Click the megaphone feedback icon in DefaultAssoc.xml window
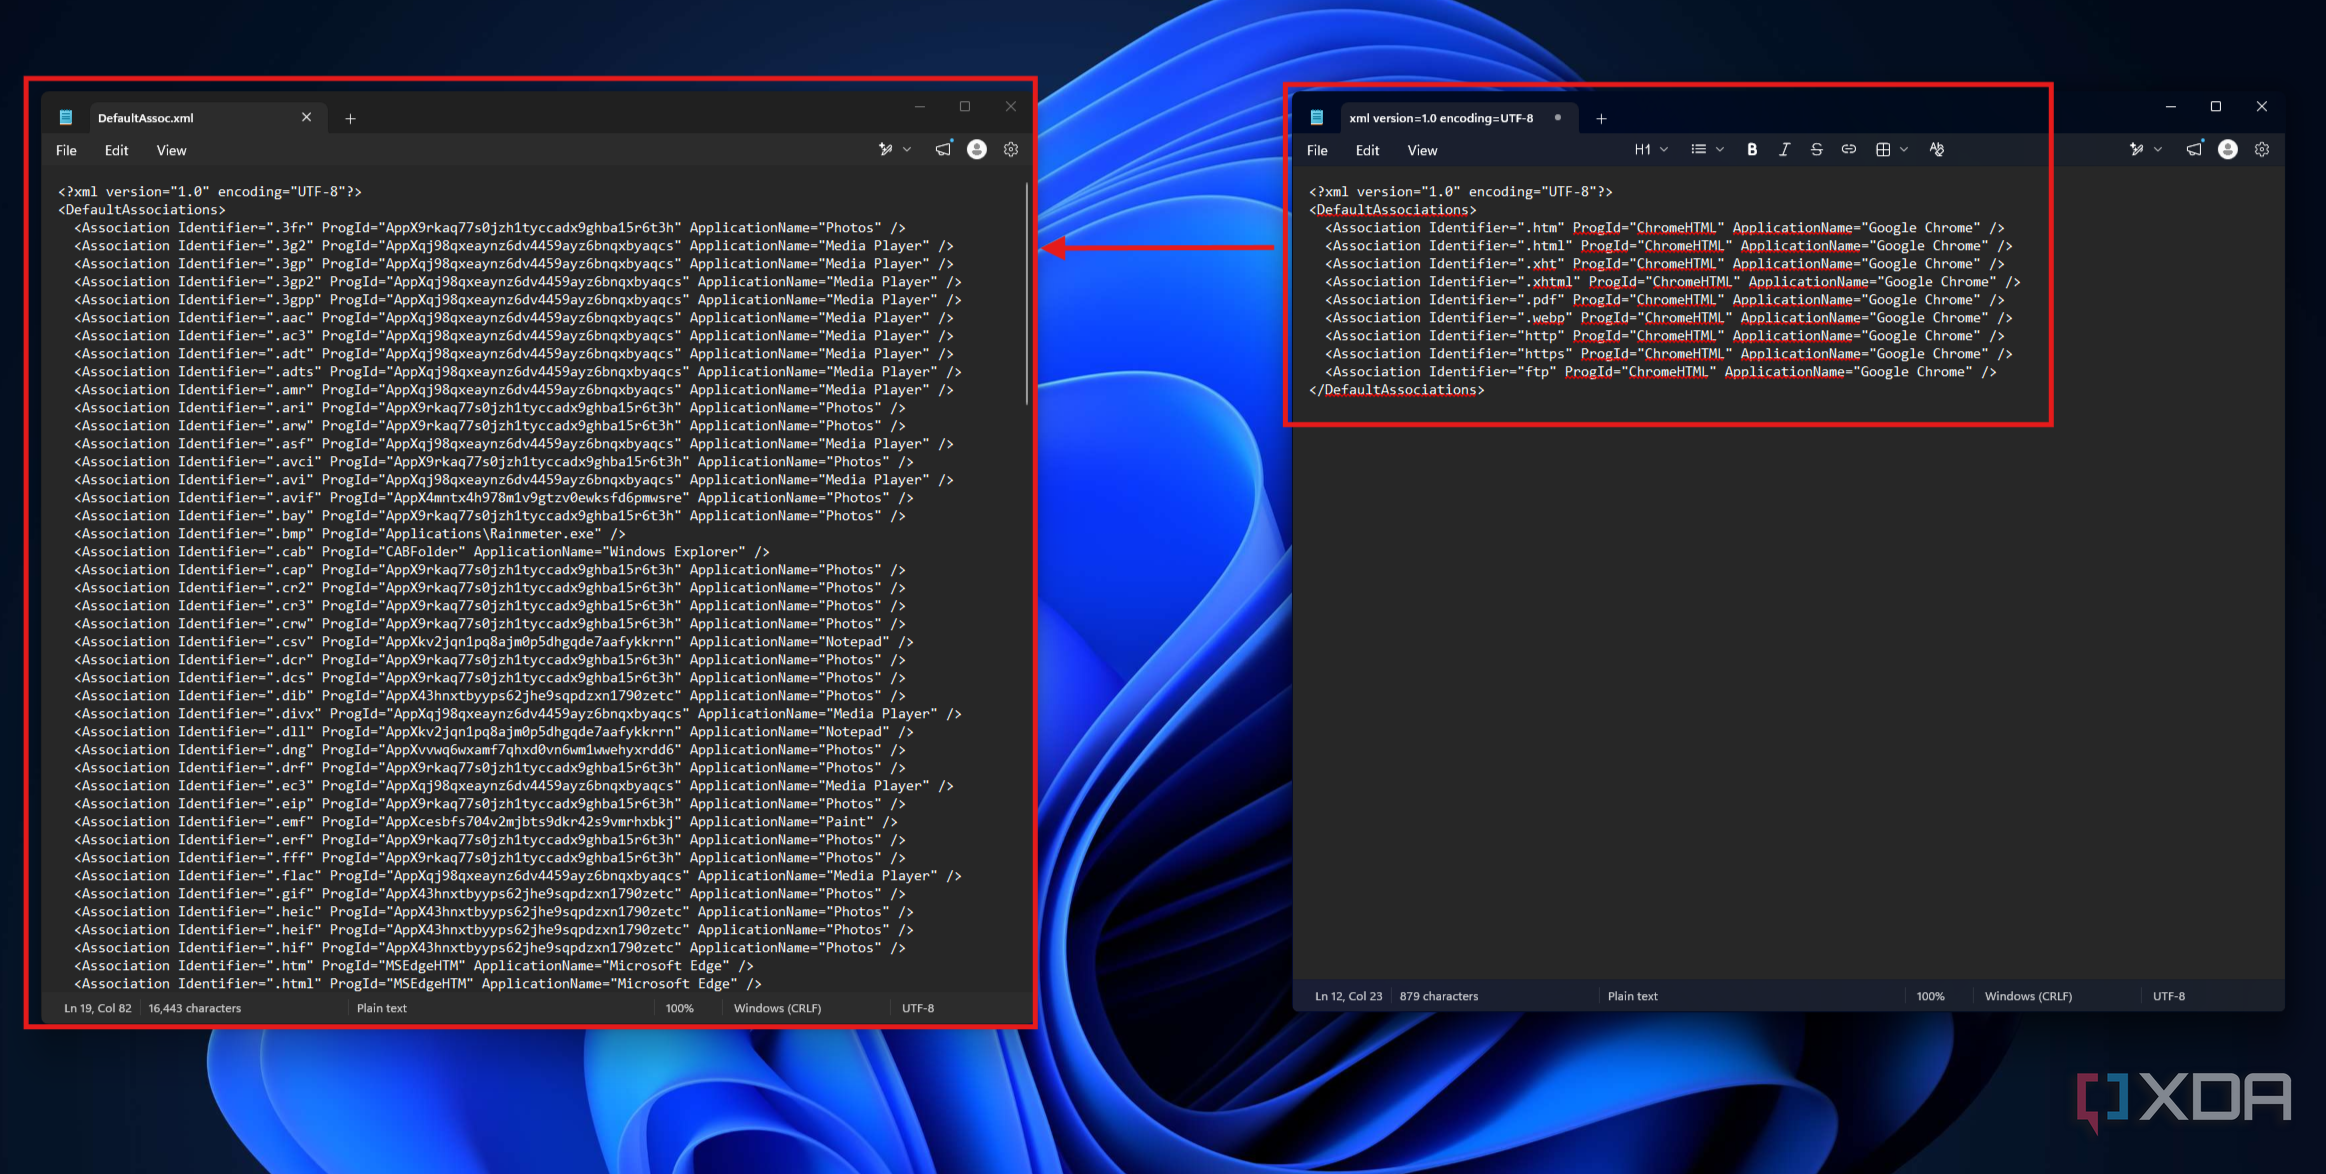The width and height of the screenshot is (2326, 1174). (943, 149)
